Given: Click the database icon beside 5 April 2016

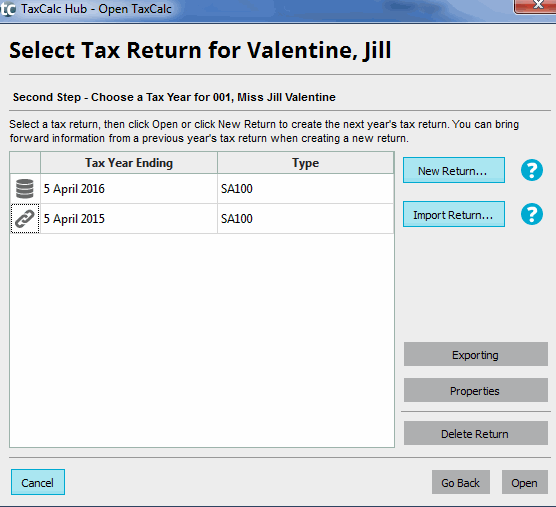Looking at the screenshot, I should click(x=25, y=189).
